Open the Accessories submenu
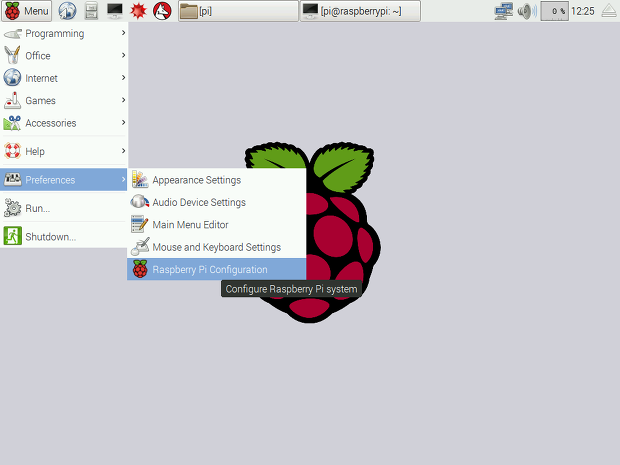 point(64,123)
